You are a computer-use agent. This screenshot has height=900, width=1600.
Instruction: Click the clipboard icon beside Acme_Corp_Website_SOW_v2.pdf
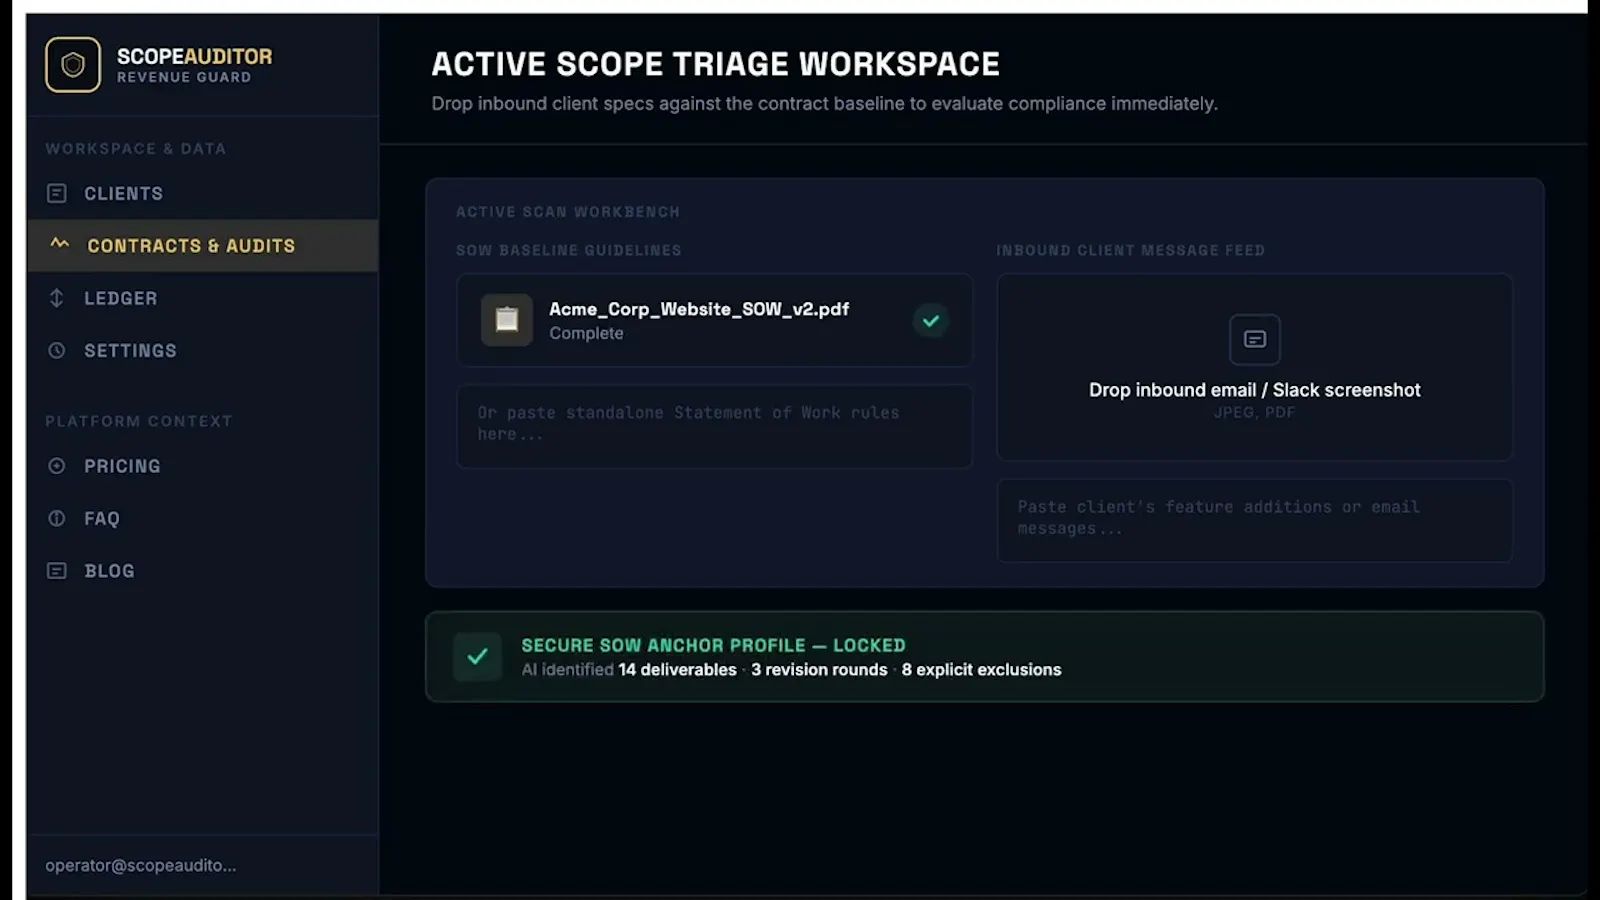pyautogui.click(x=507, y=320)
